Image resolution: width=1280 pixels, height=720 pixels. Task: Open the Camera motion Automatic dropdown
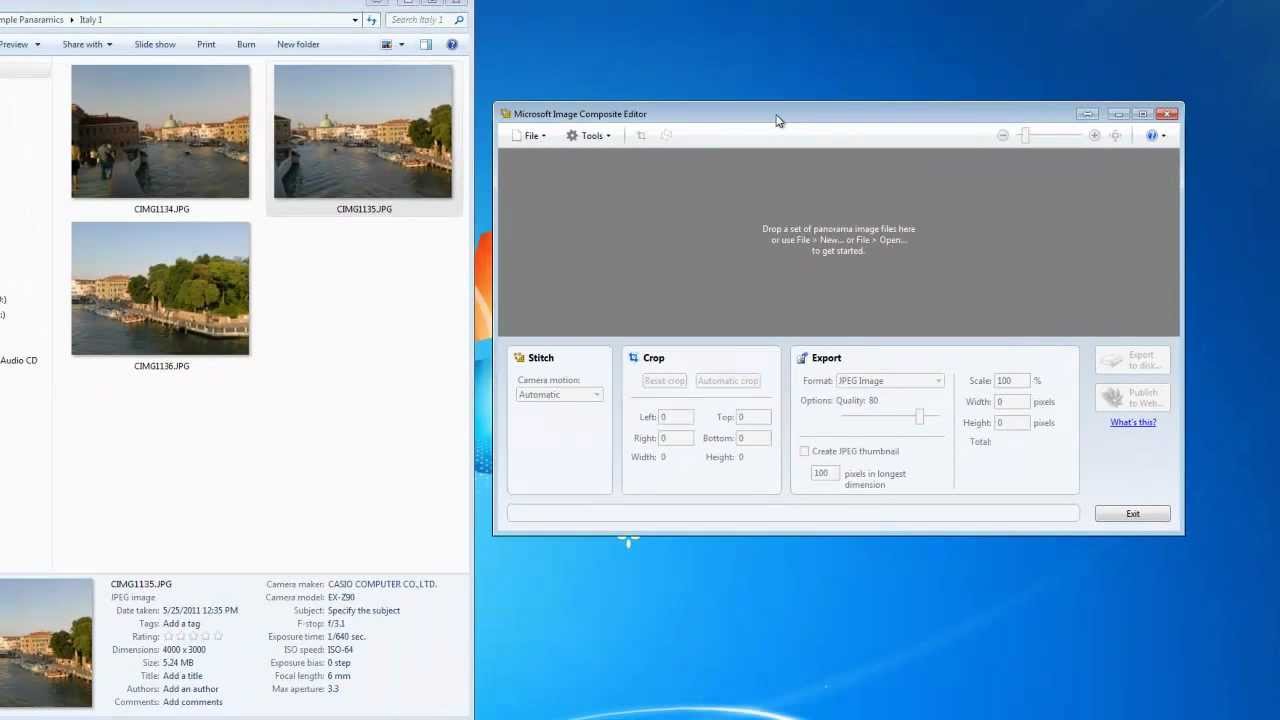pos(559,395)
